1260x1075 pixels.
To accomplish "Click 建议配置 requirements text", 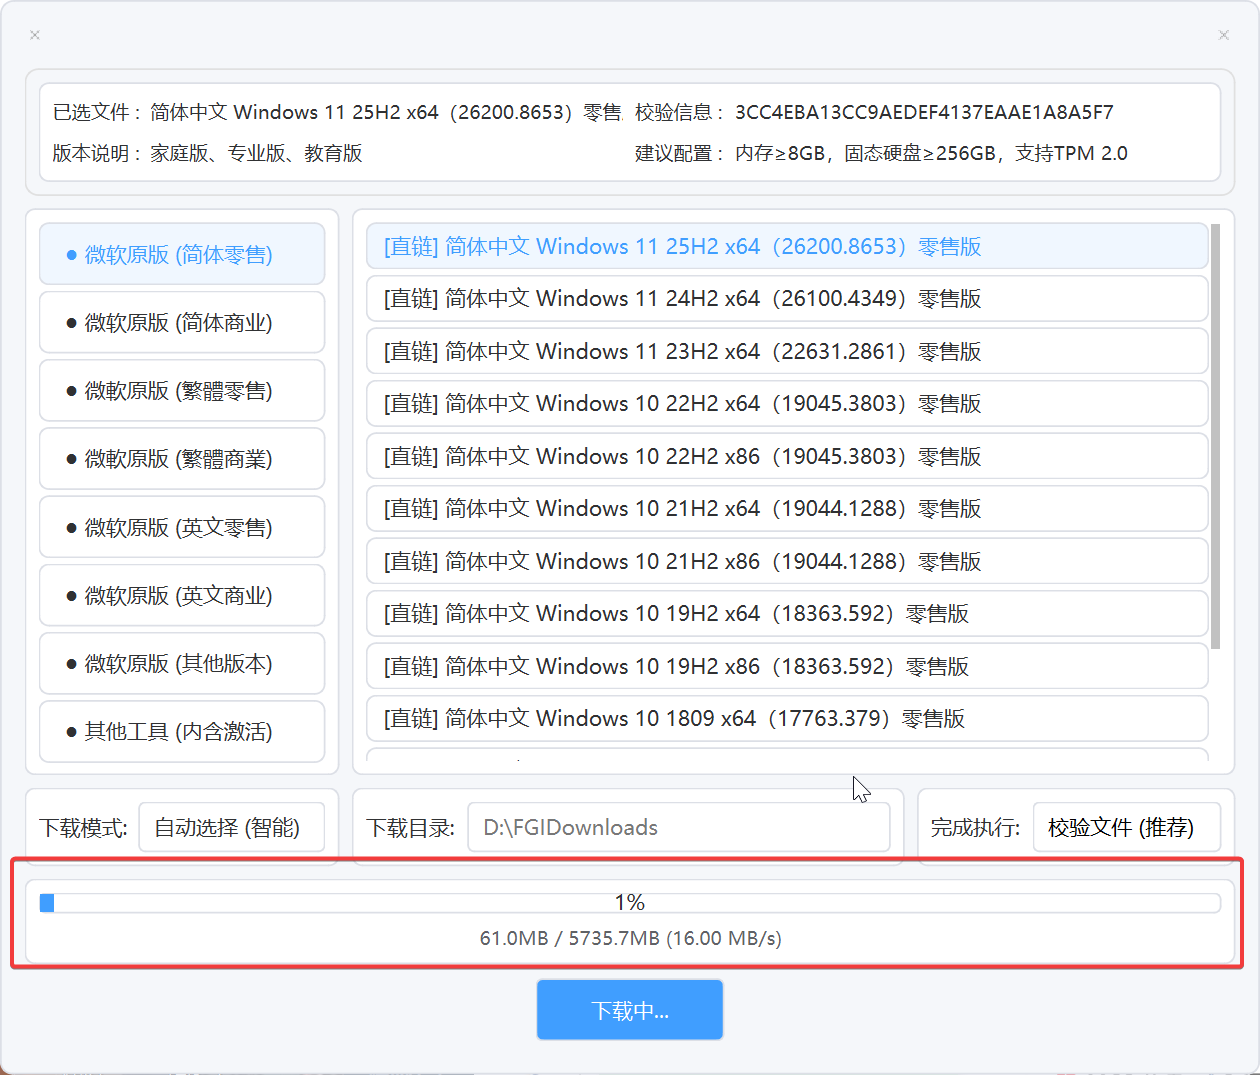I will [931, 153].
